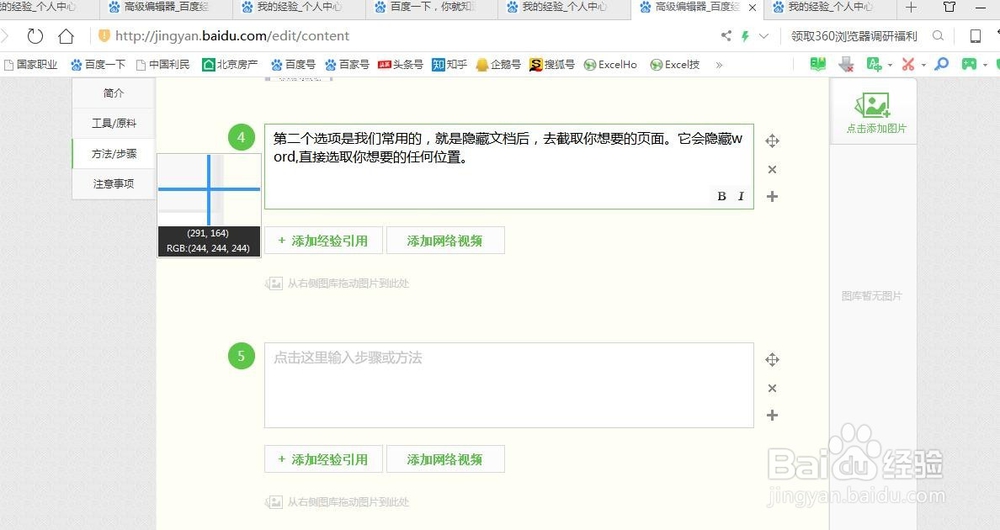
Task: Click the mobile device view icon
Action: [x=975, y=36]
